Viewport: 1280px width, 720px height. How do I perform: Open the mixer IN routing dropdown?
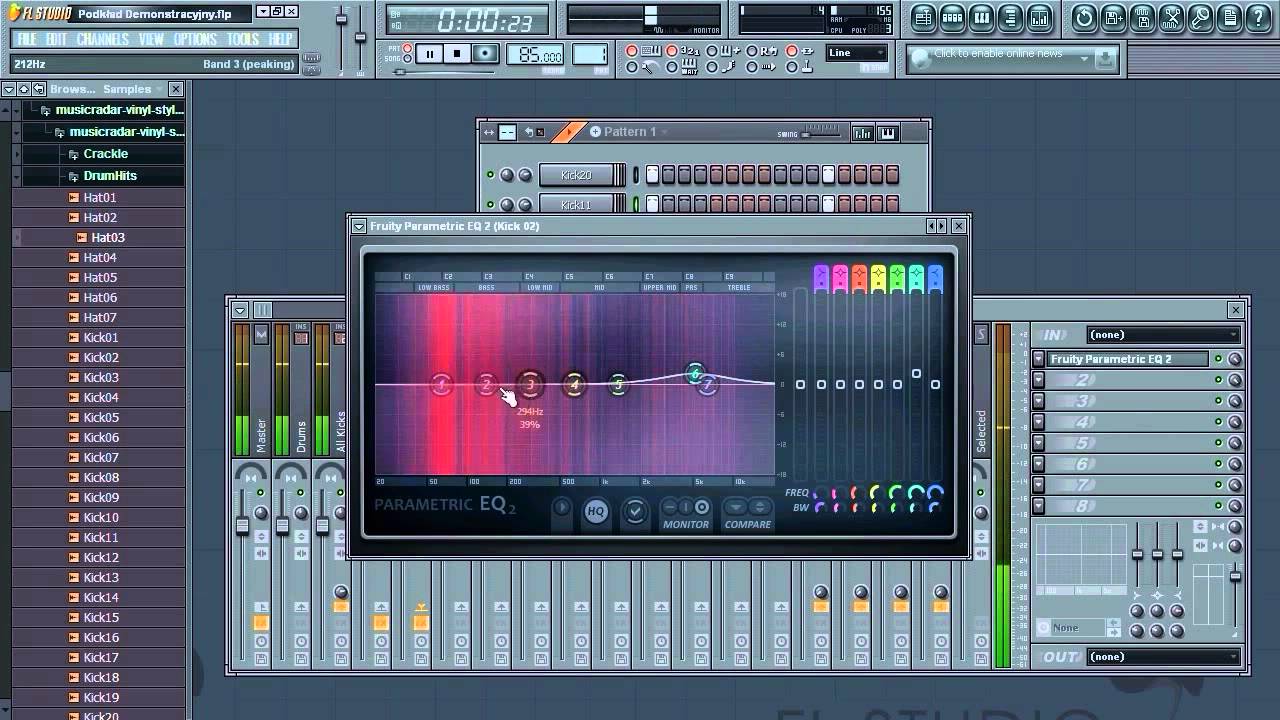pyautogui.click(x=1165, y=335)
